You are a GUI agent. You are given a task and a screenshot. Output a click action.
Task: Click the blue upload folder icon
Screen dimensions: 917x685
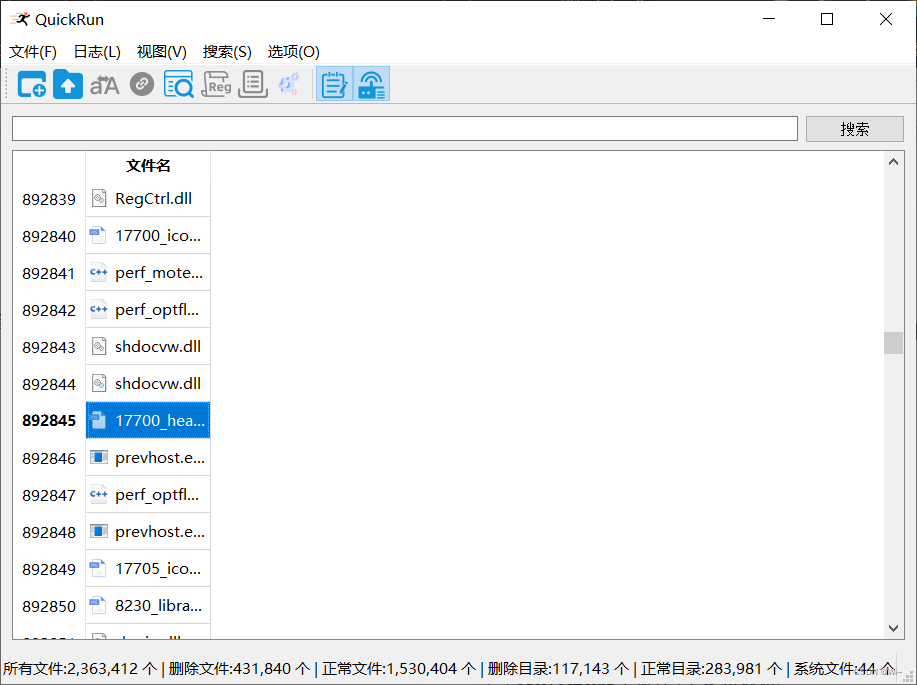67,84
